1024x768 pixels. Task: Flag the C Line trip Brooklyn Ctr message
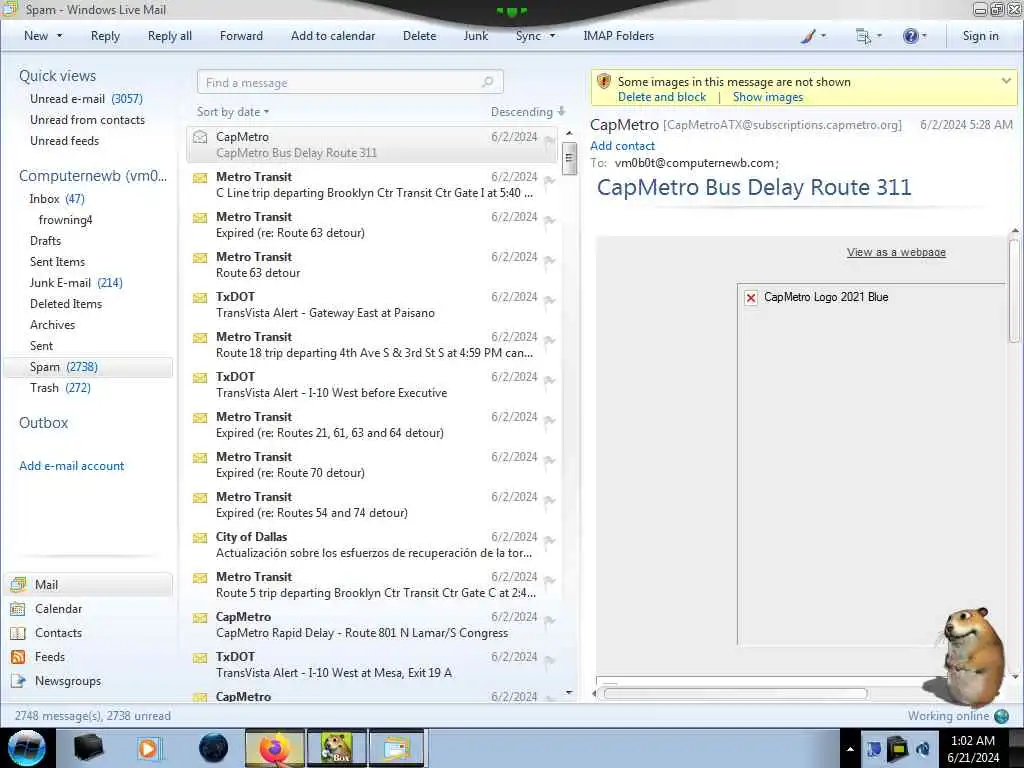coord(550,181)
